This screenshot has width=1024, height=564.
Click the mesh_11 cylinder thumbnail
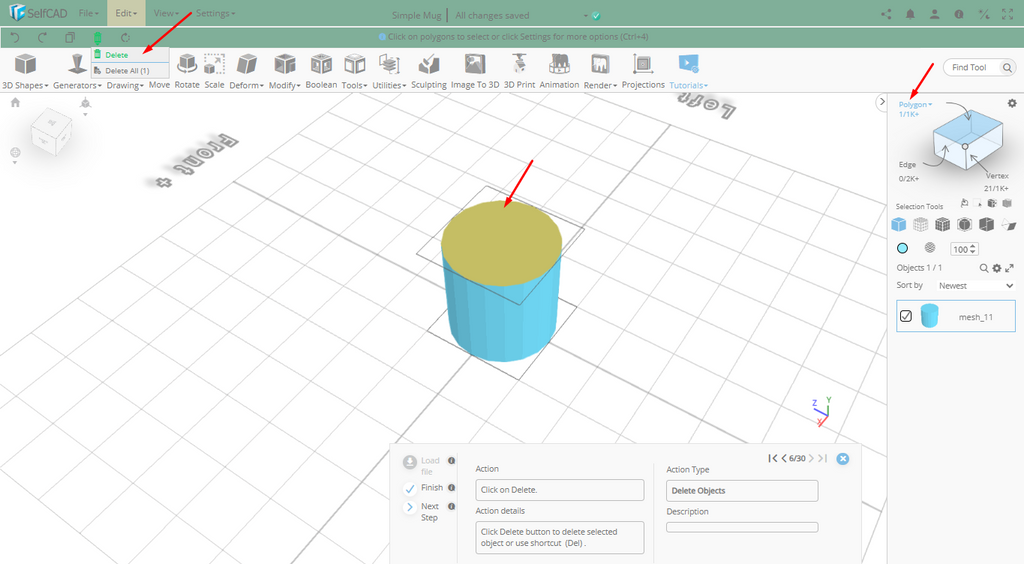[x=929, y=316]
